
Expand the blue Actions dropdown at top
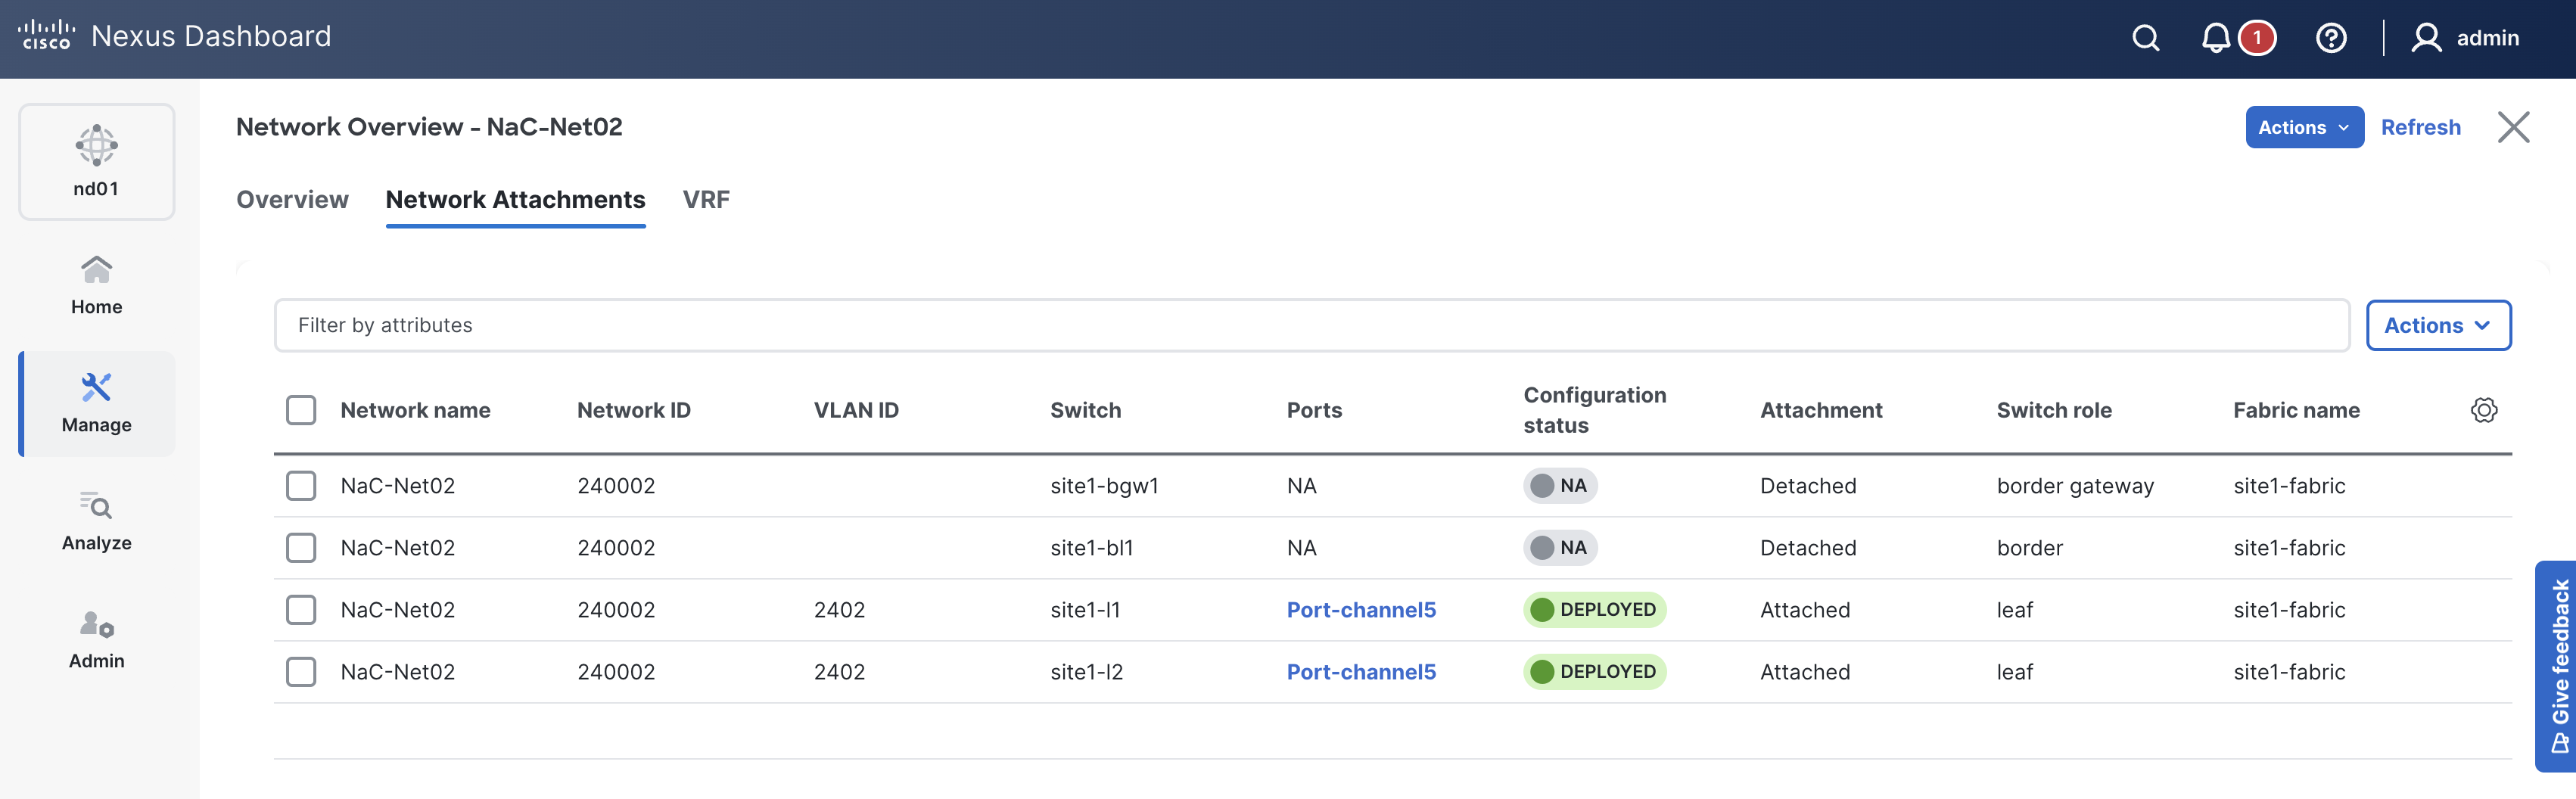(x=2303, y=127)
